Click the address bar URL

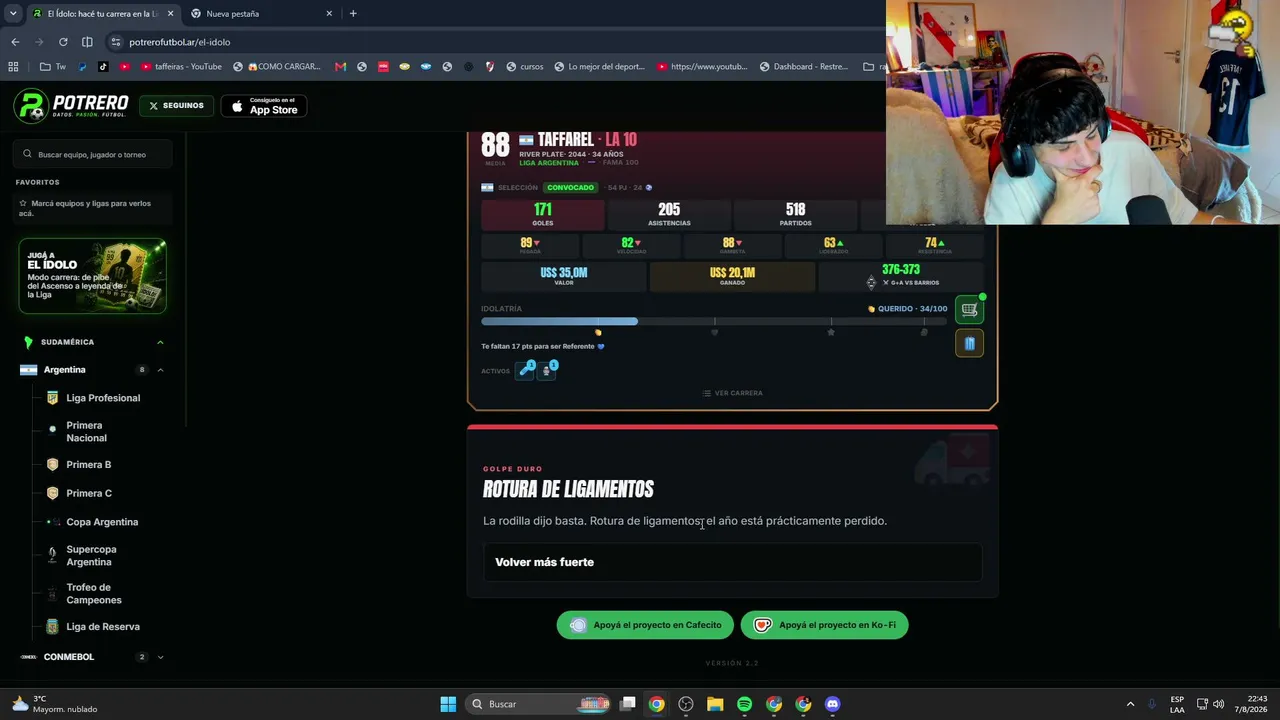pos(180,42)
